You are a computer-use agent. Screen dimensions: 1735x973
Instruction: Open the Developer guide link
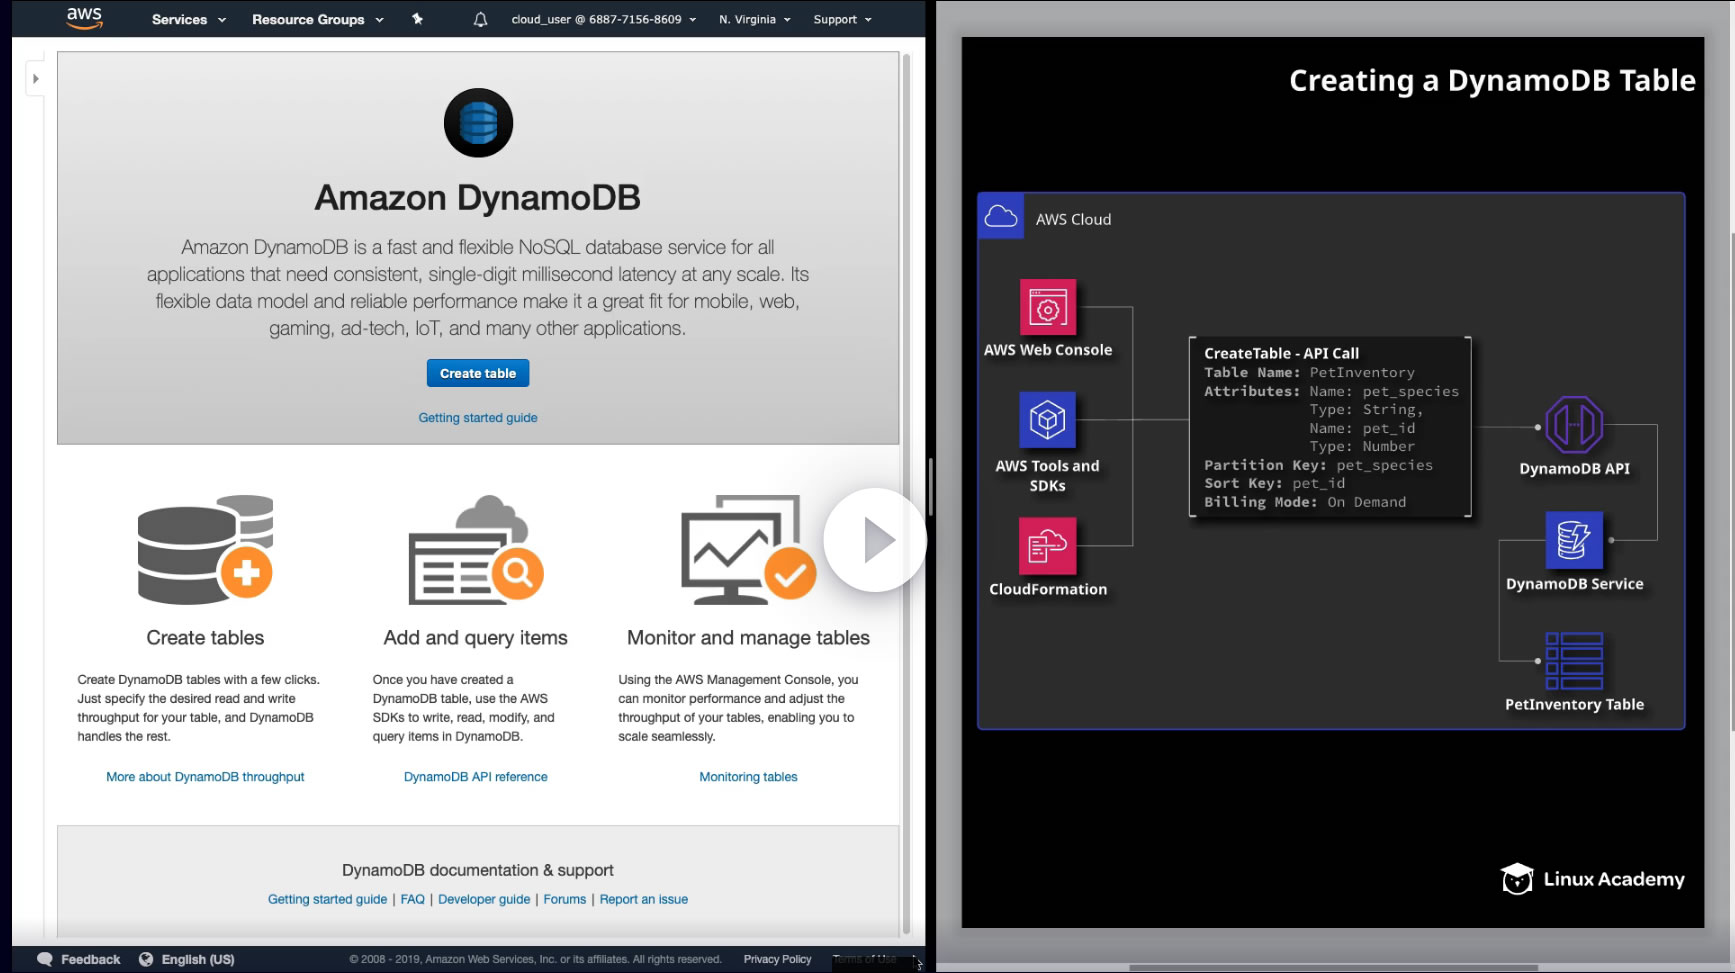pyautogui.click(x=484, y=900)
